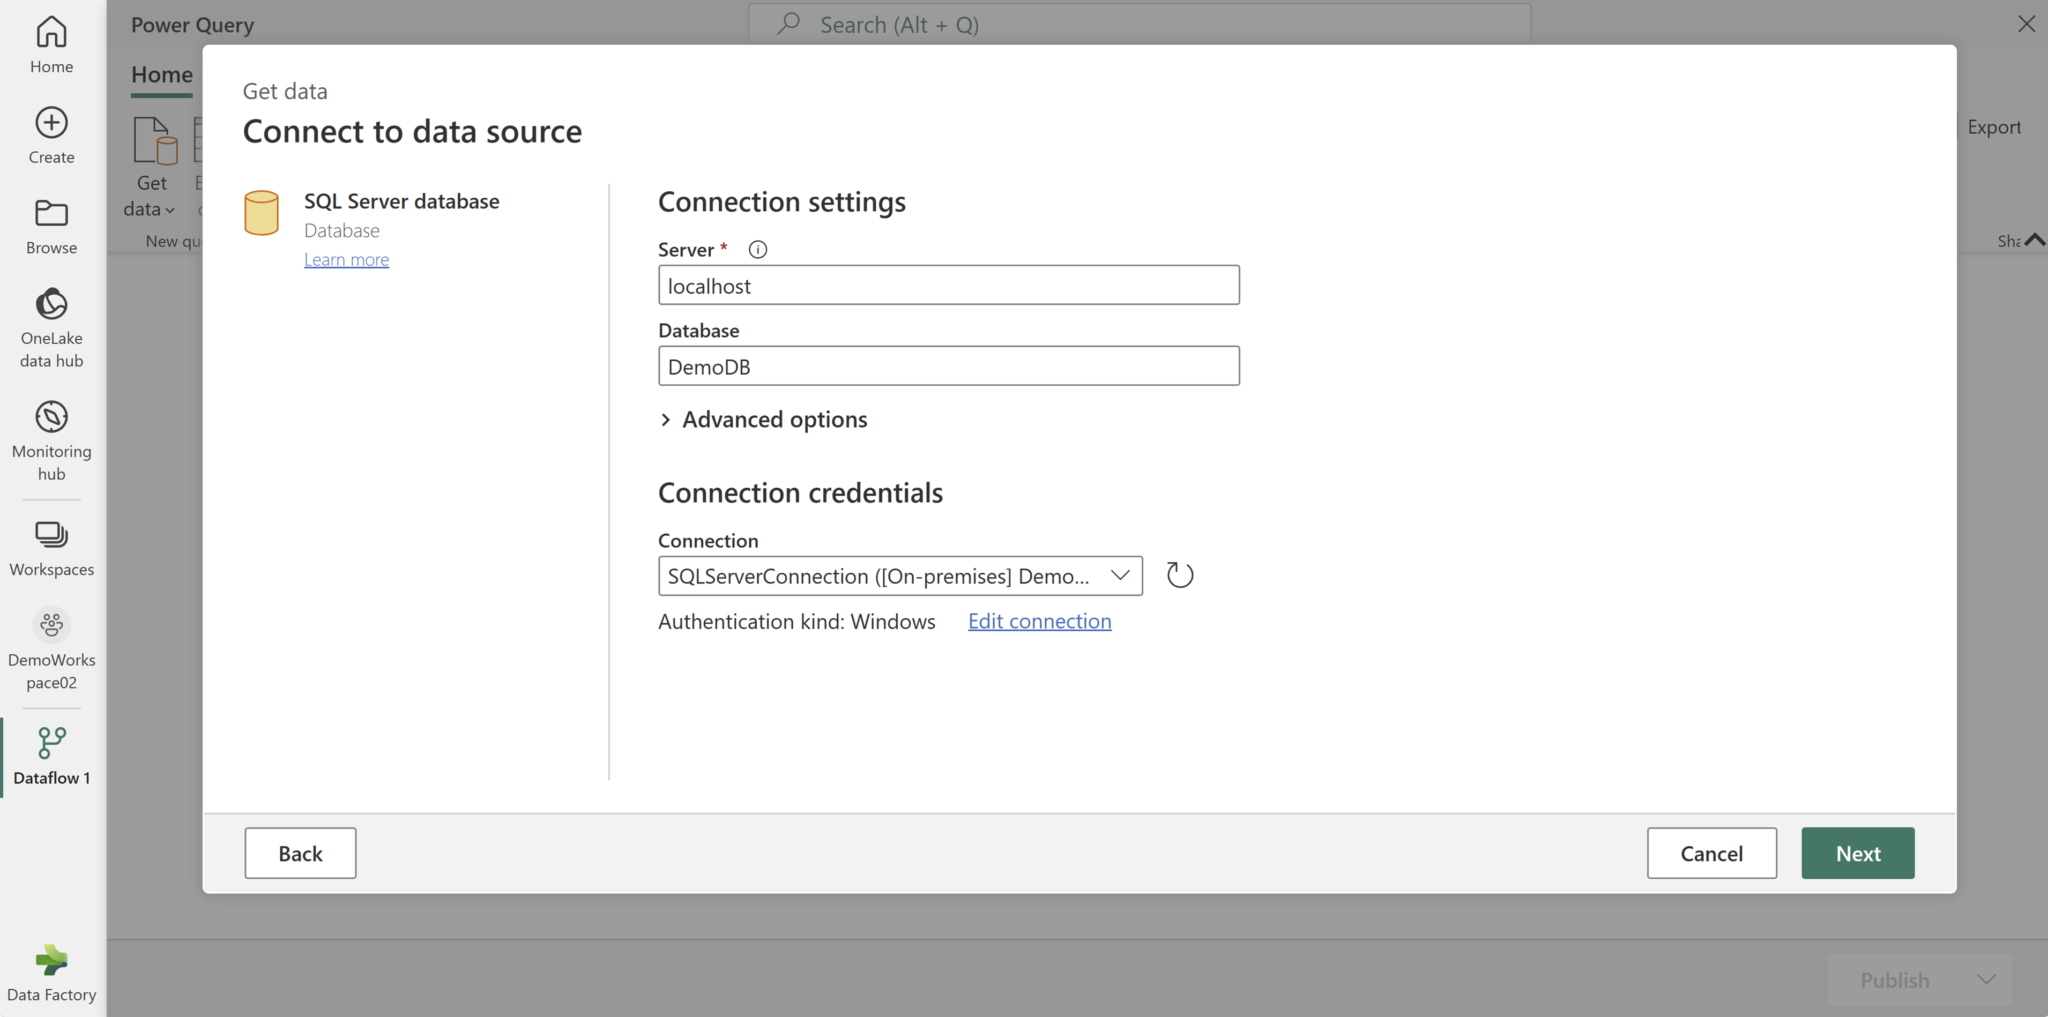Click the Next button
This screenshot has width=2048, height=1017.
1856,852
